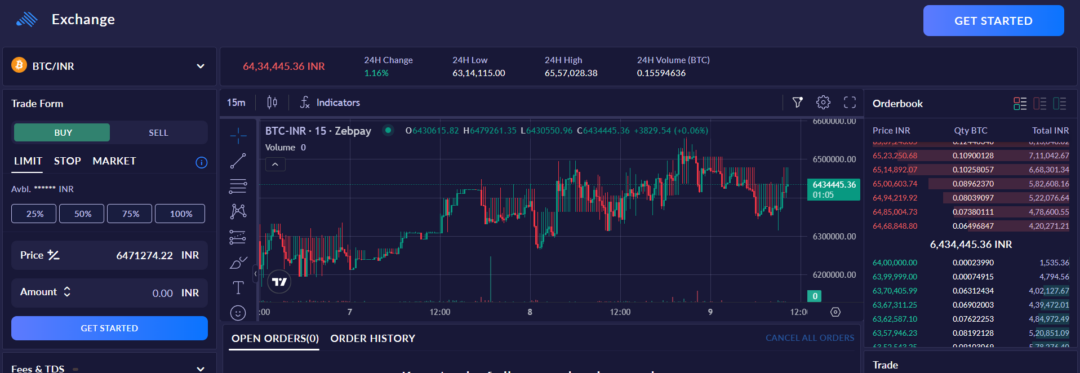This screenshot has width=1080, height=373.
Task: Select the brush drawing tool
Action: 238,262
